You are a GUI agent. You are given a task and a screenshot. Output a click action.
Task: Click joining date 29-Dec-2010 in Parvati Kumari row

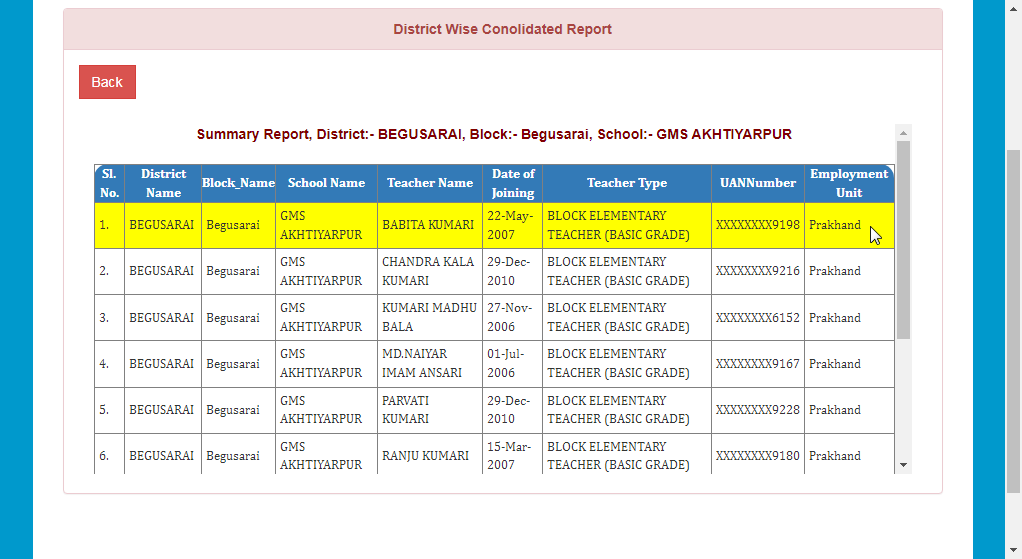[509, 410]
